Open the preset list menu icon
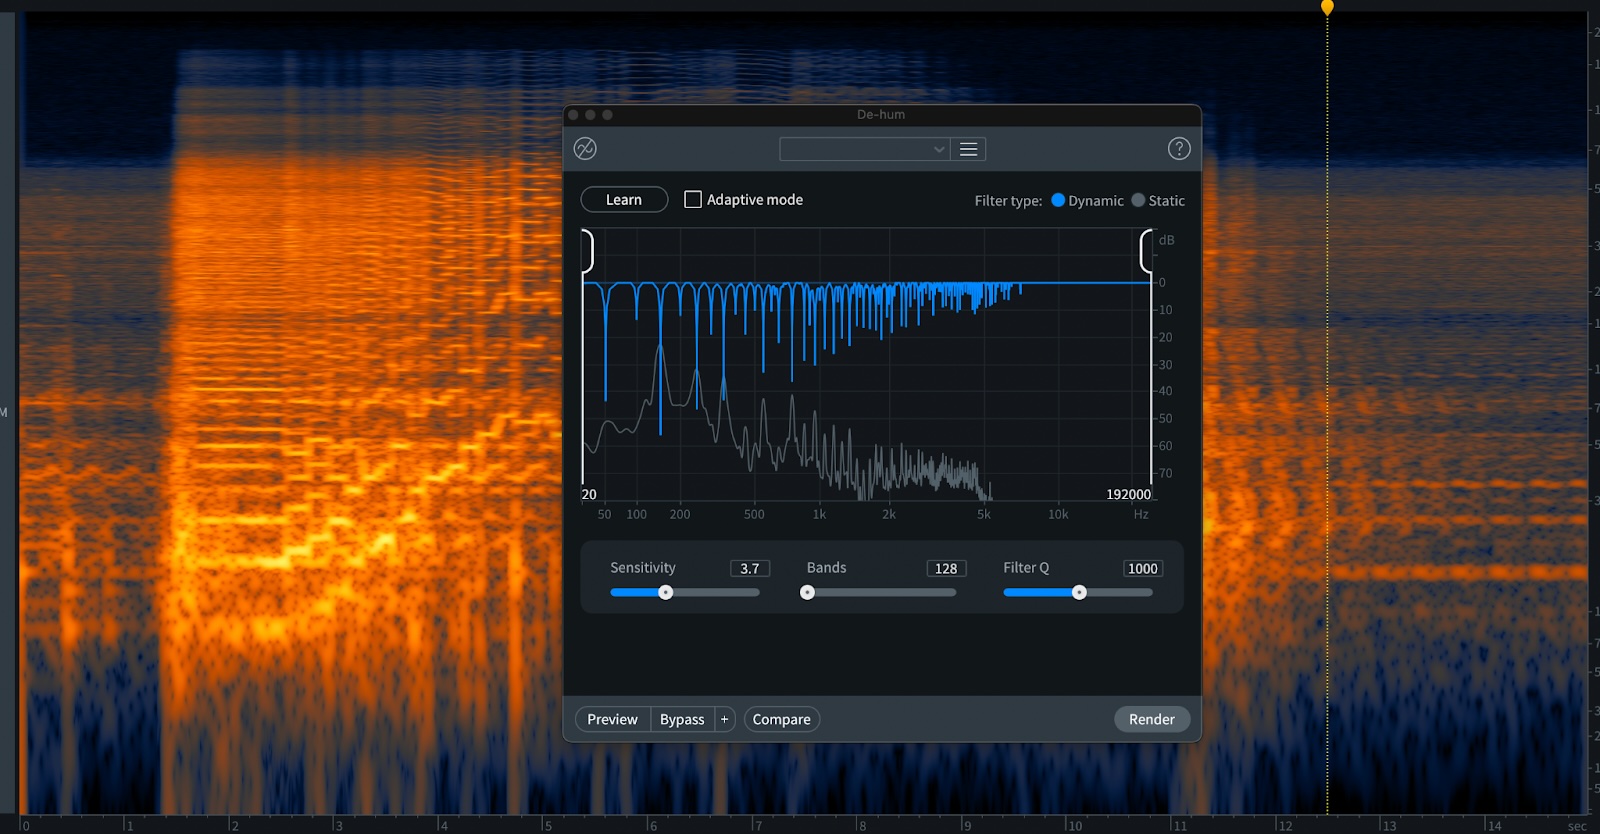 (968, 149)
